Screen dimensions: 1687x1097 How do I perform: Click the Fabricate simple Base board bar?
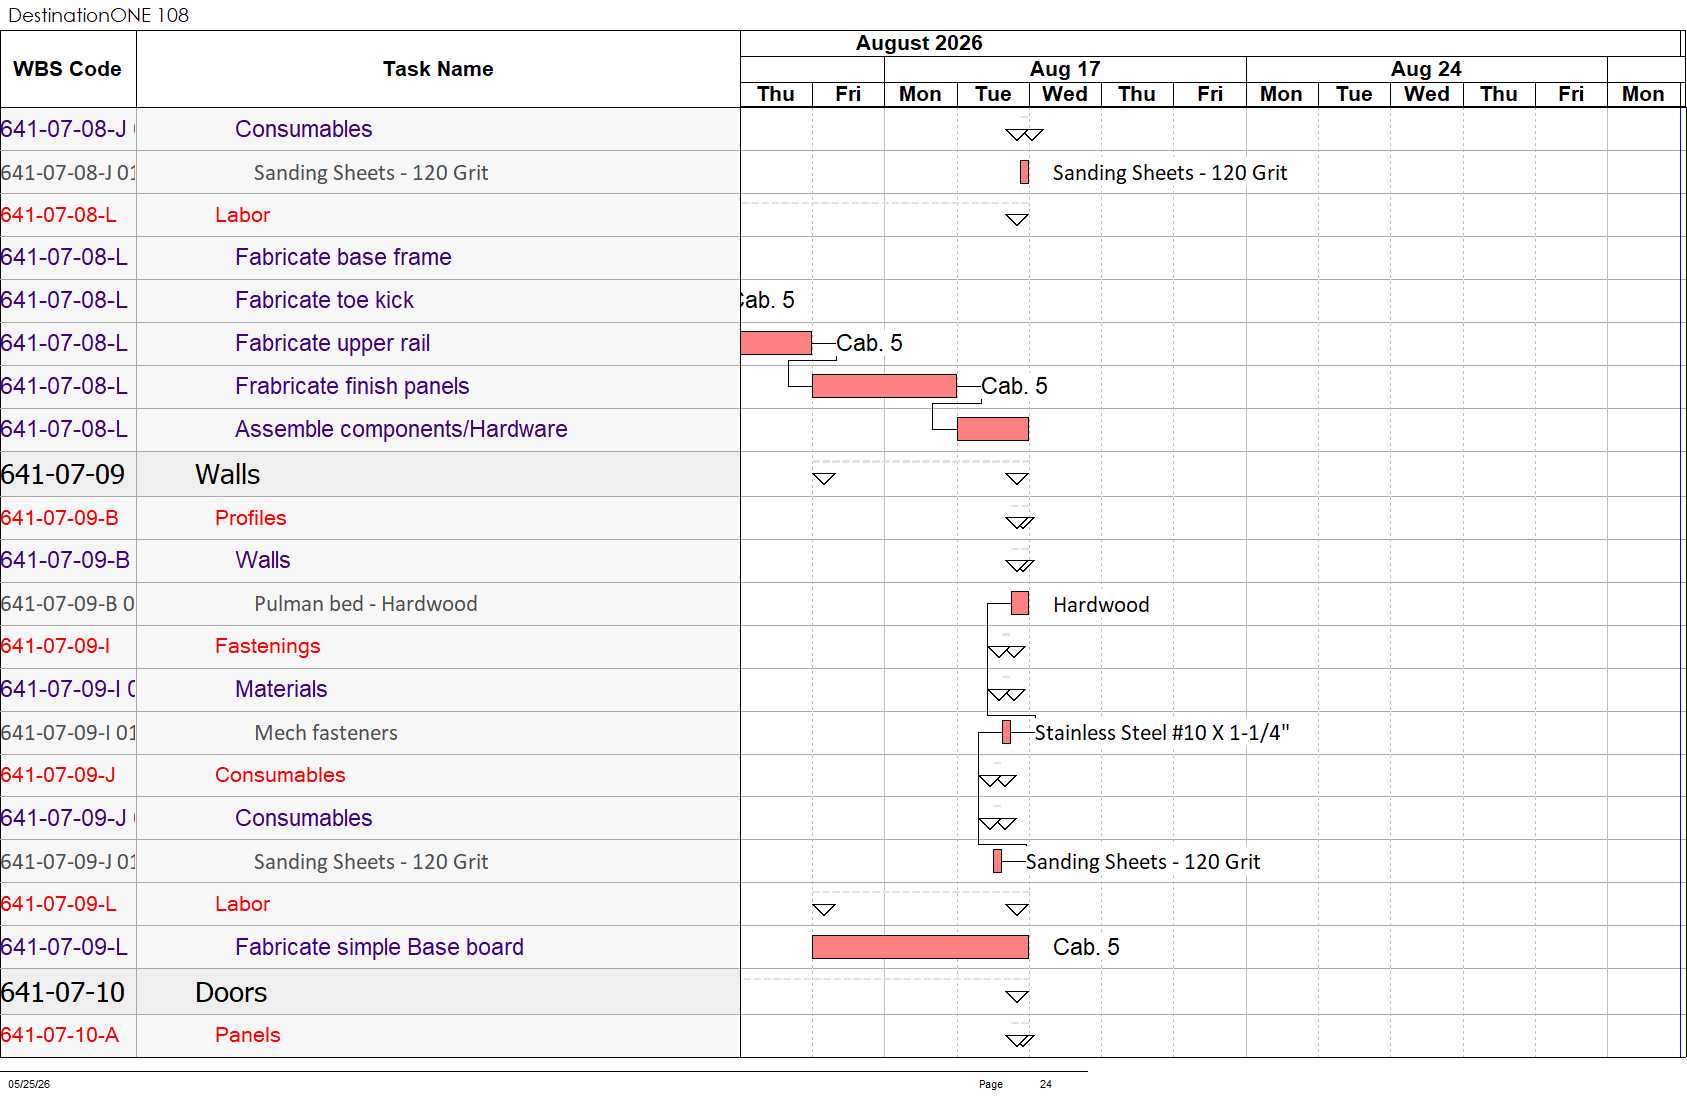920,947
